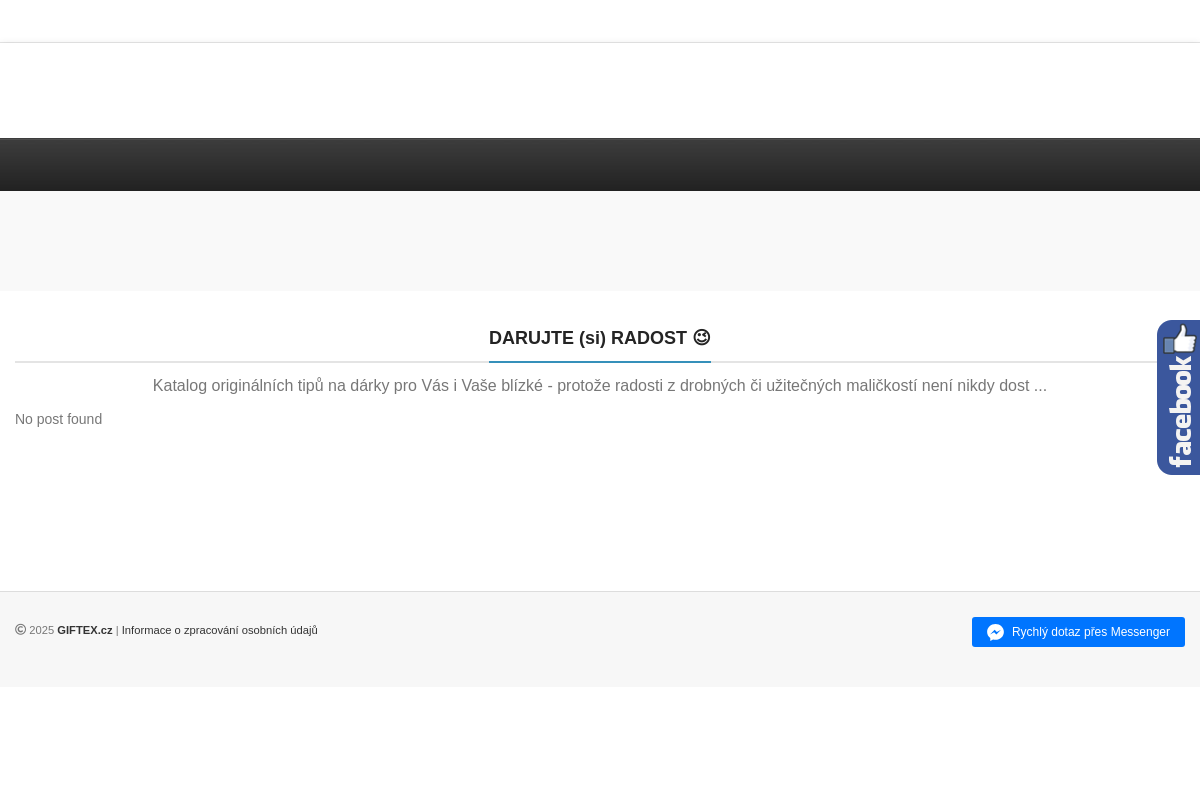Viewport: 1200px width, 800px height.
Task: Click the vertical bar separator in footer
Action: point(117,630)
